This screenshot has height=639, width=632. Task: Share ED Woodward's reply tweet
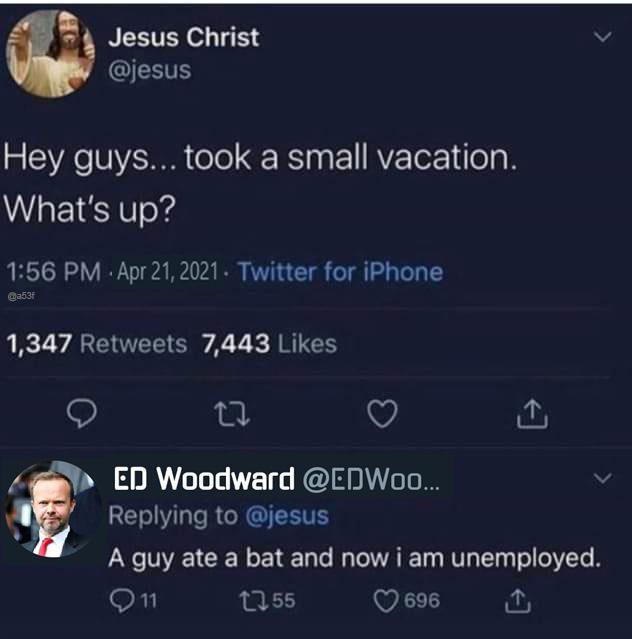click(518, 601)
